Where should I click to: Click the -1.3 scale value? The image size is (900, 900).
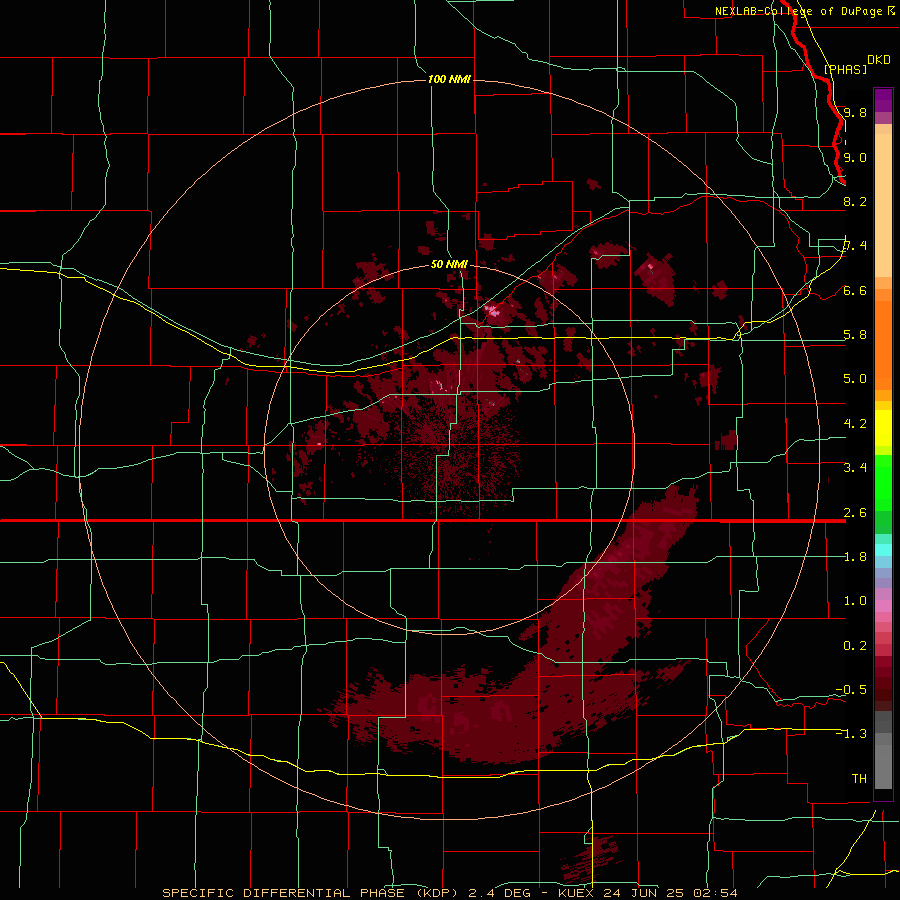pyautogui.click(x=851, y=734)
